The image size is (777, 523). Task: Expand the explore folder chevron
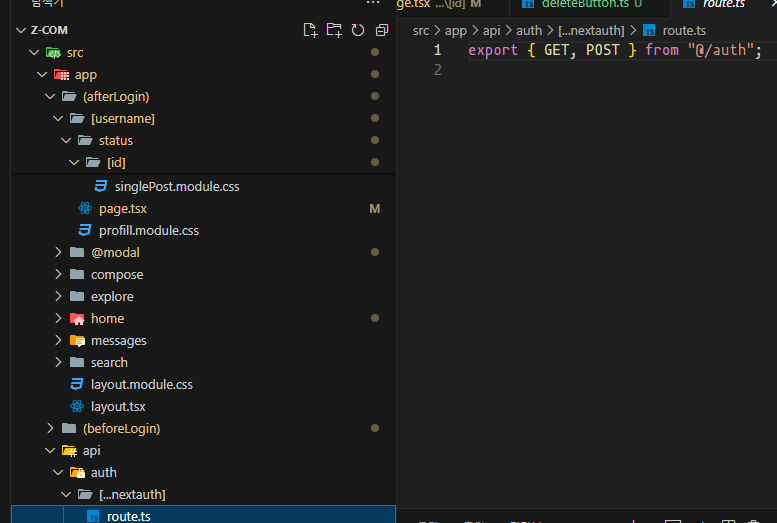coord(58,296)
